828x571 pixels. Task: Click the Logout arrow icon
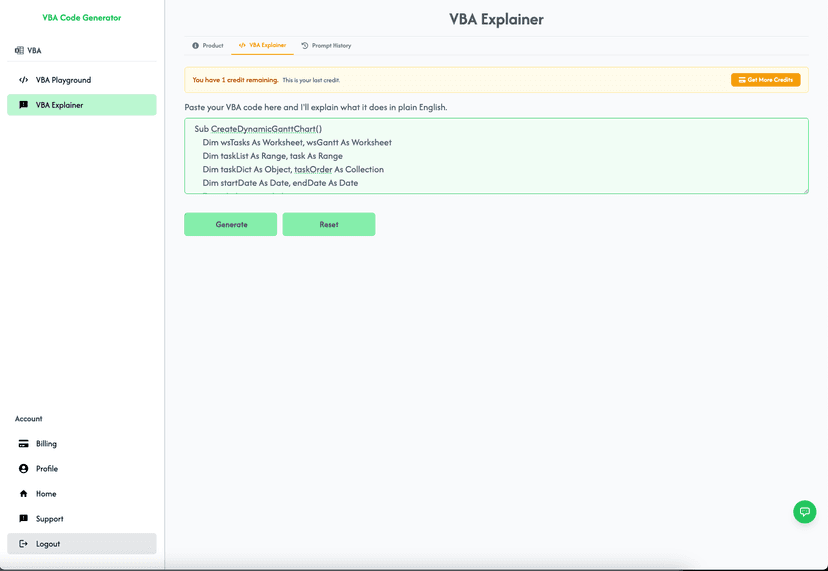coord(24,544)
